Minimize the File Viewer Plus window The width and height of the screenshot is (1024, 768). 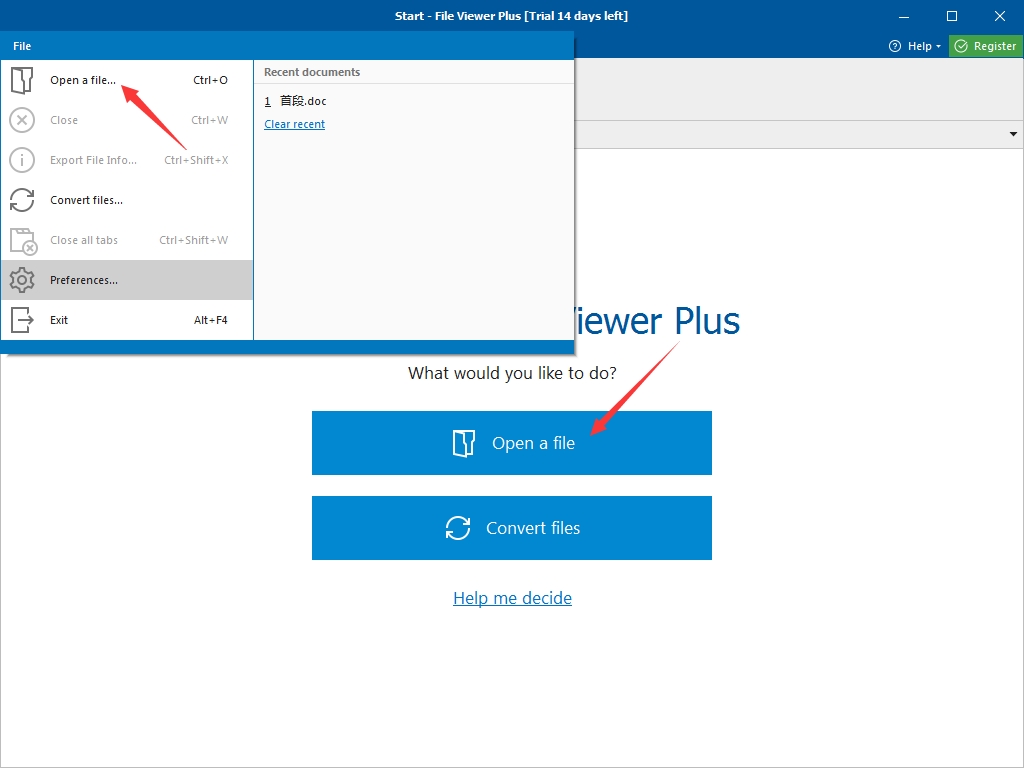(x=904, y=16)
